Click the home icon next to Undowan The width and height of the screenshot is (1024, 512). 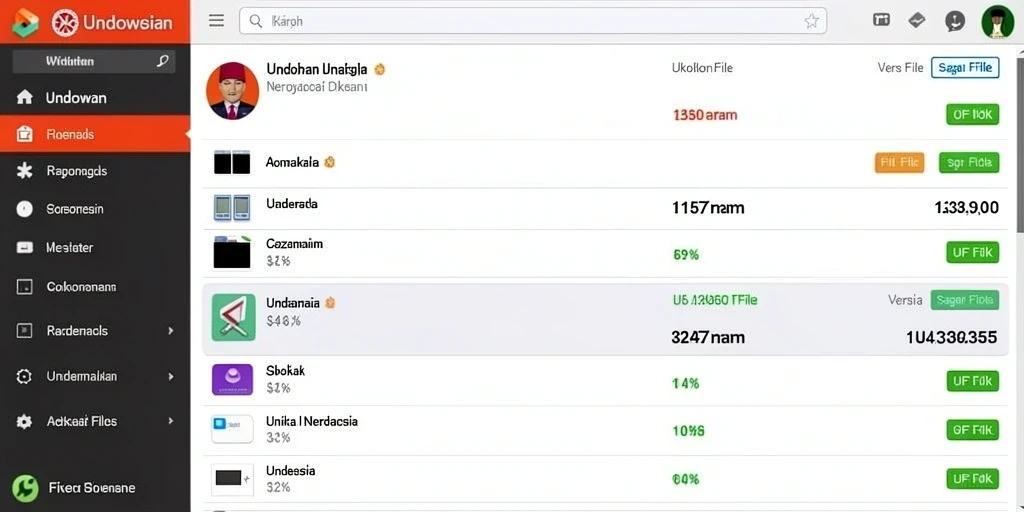tap(24, 98)
